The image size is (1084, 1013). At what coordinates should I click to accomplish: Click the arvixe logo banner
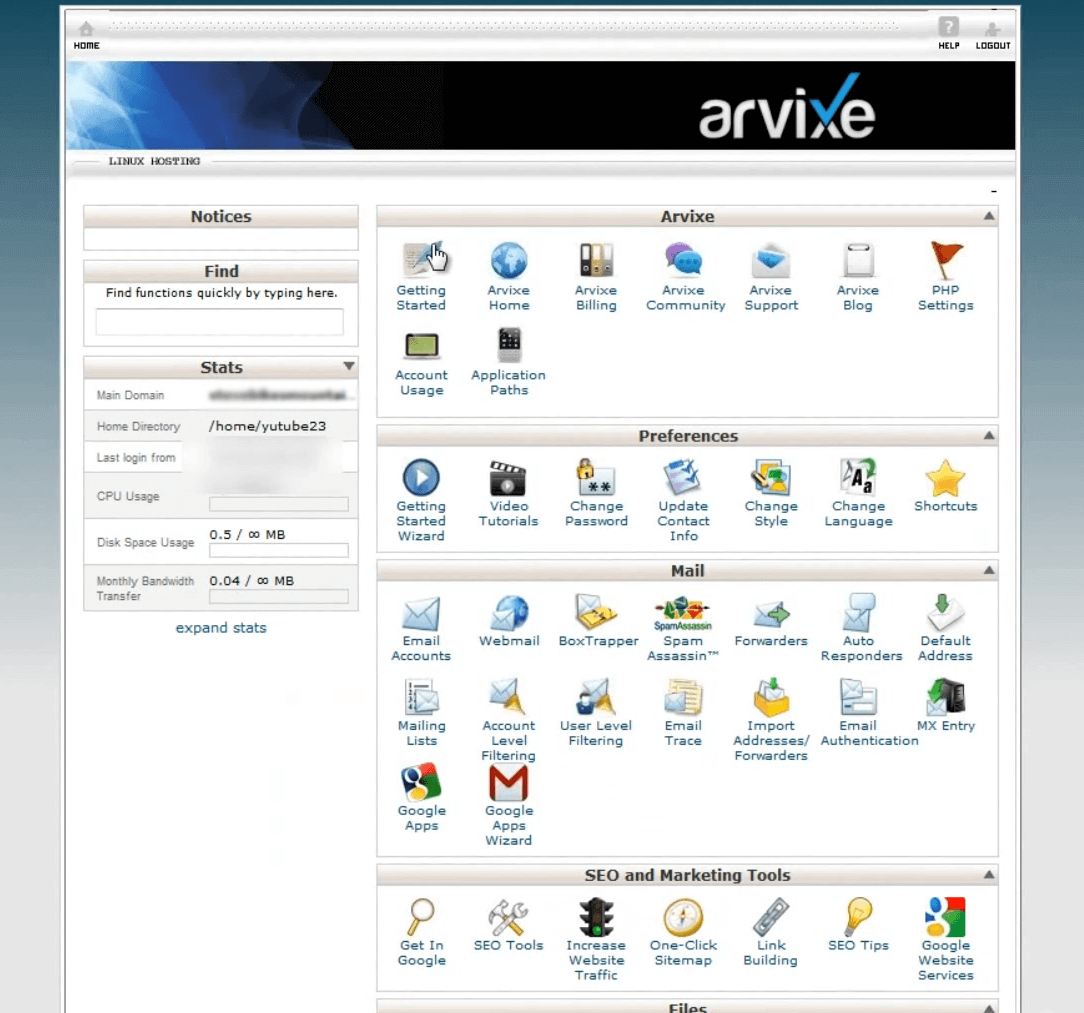pyautogui.click(x=787, y=106)
